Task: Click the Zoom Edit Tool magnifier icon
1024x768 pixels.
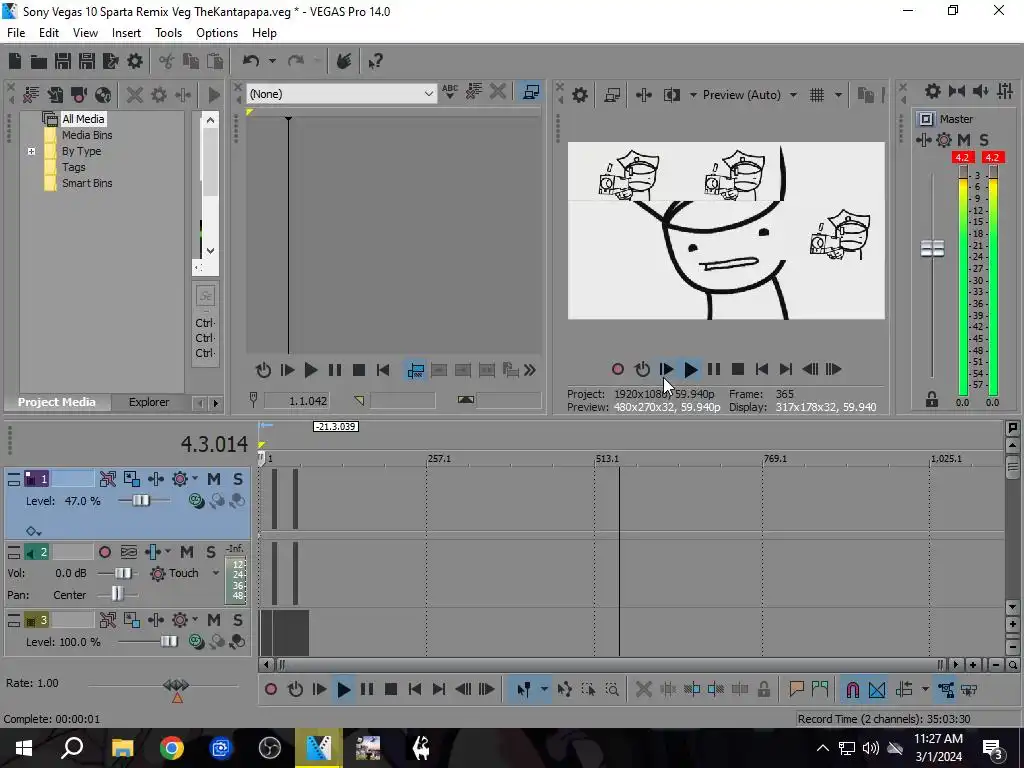Action: coord(612,689)
